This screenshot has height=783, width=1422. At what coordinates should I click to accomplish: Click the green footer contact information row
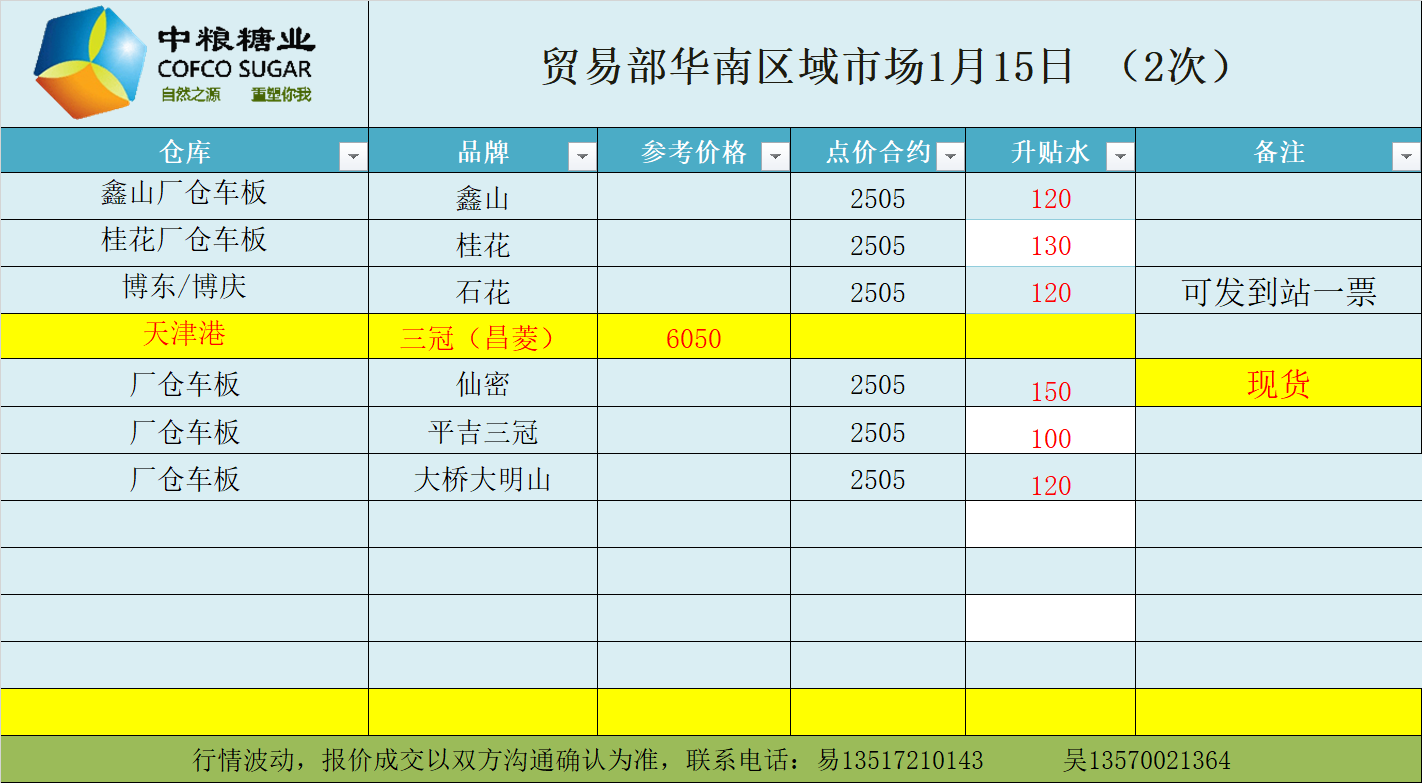pos(710,760)
